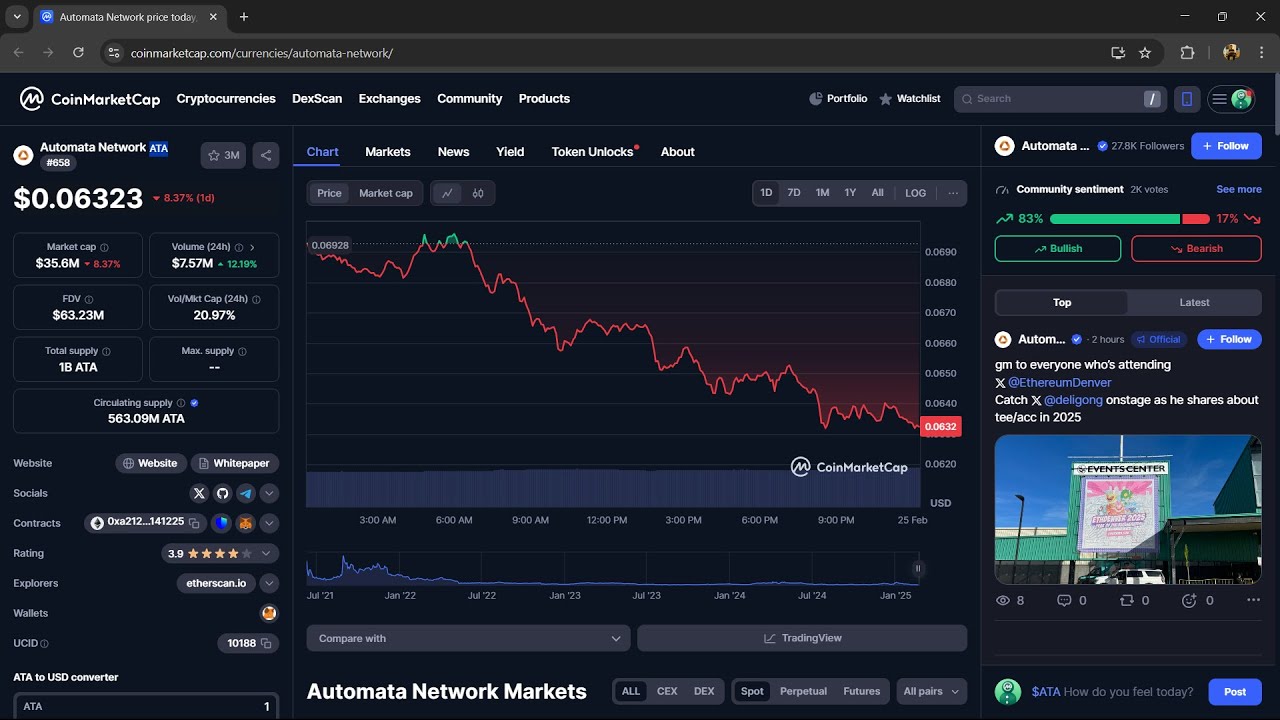This screenshot has width=1280, height=720.
Task: Open the TradingView chart button
Action: (x=802, y=638)
